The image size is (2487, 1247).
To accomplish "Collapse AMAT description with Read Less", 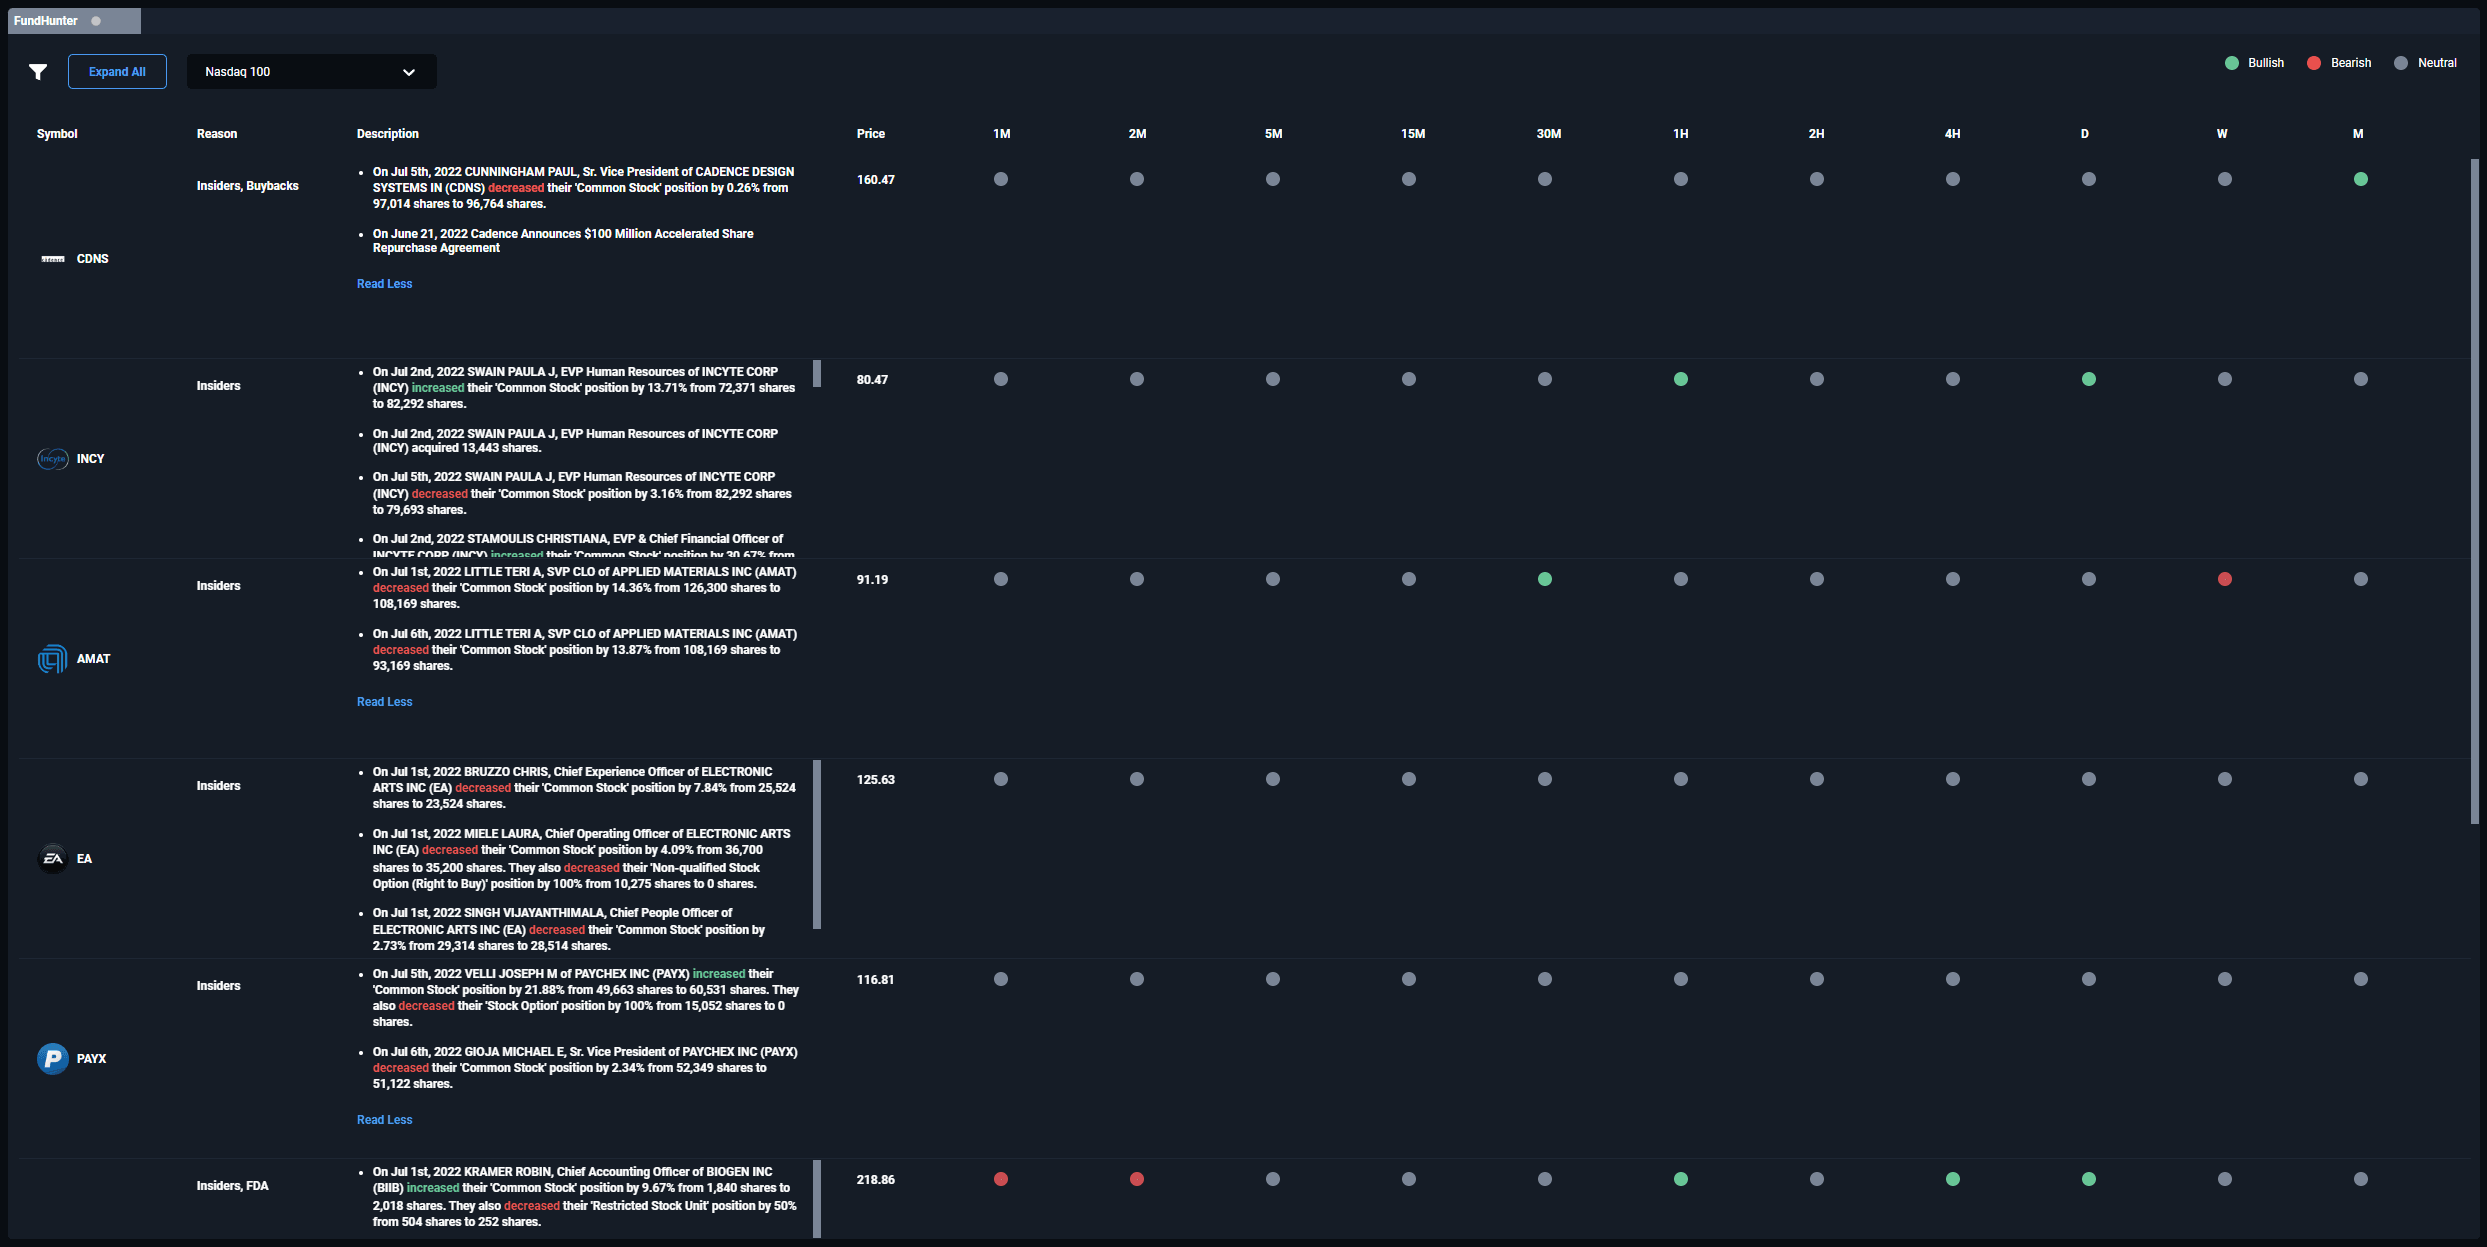I will 384,702.
